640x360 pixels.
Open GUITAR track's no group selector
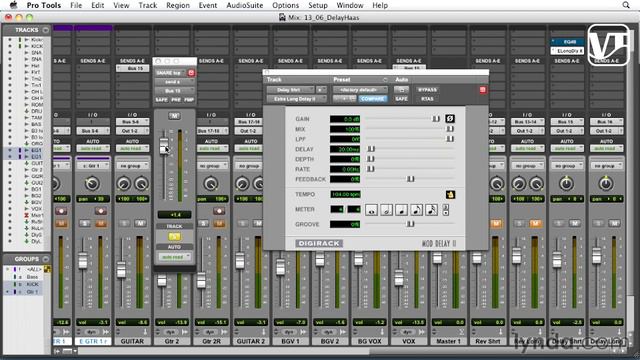point(132,166)
